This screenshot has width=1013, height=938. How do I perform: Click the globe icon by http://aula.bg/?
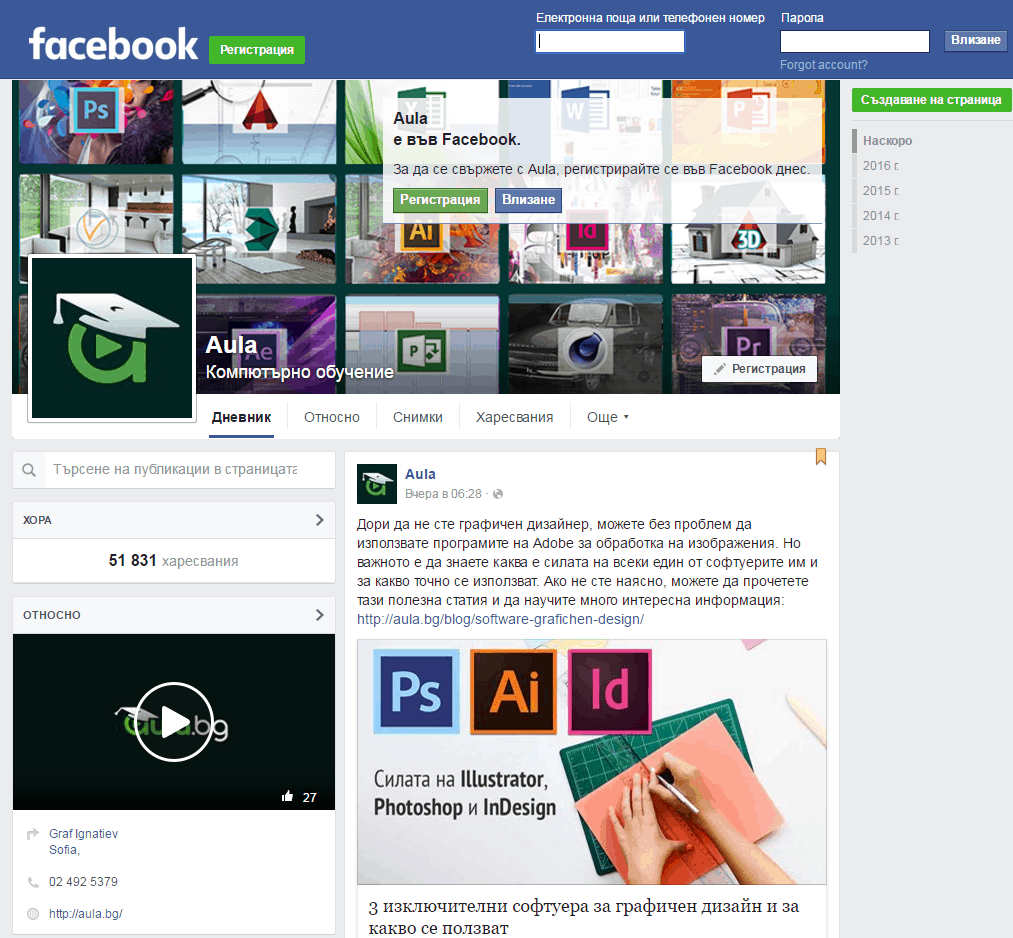pyautogui.click(x=33, y=914)
